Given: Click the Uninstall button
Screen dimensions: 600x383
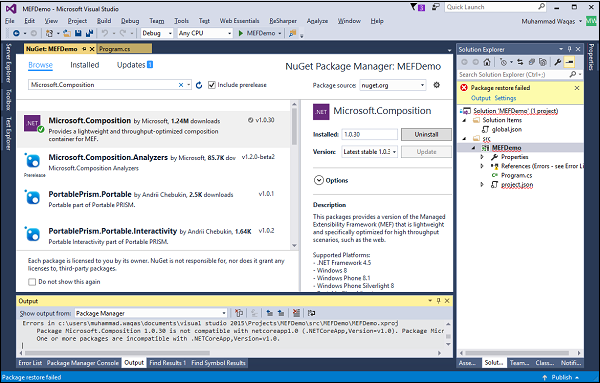Looking at the screenshot, I should 426,134.
